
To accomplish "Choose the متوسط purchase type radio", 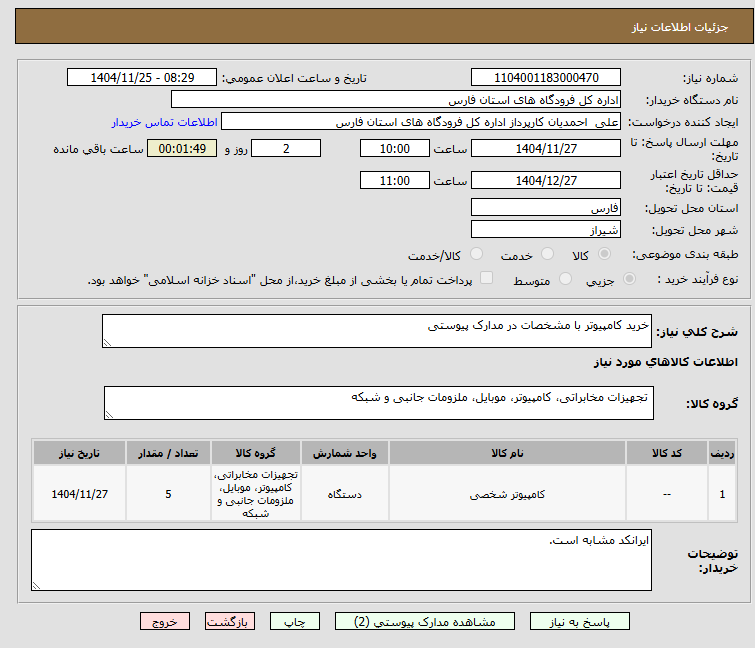I will coord(565,279).
